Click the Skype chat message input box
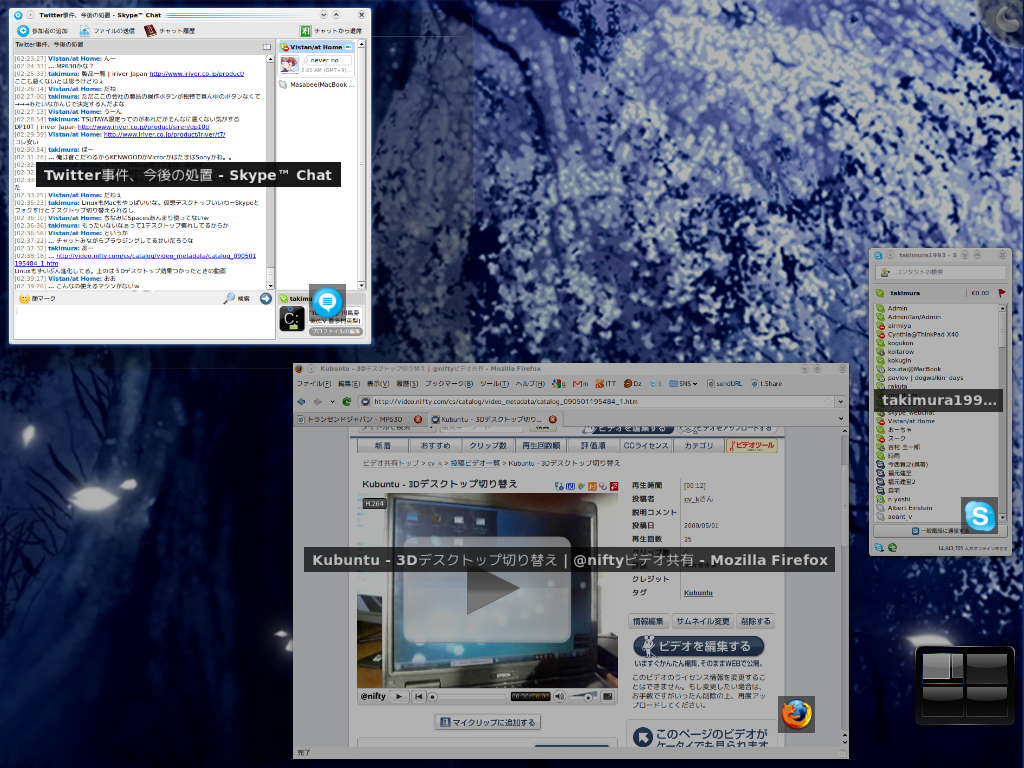1024x768 pixels. tap(144, 322)
